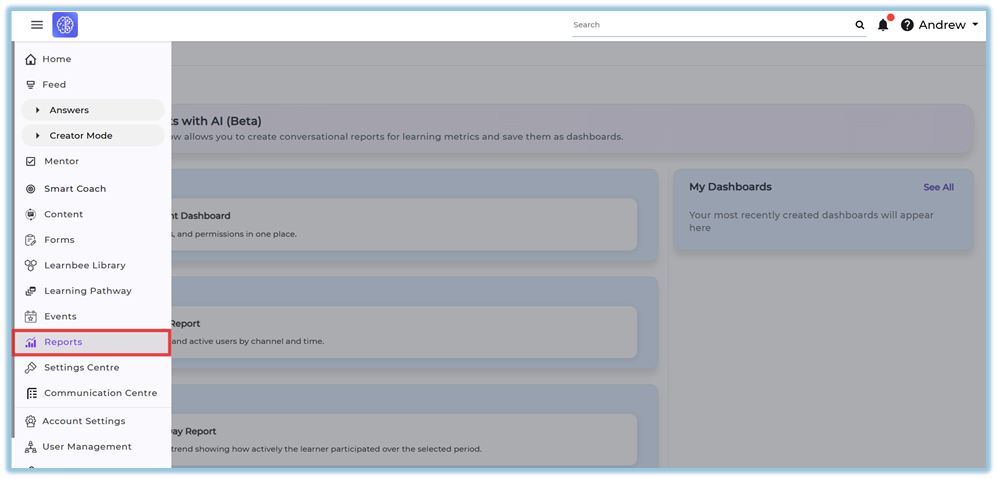Image resolution: width=997 pixels, height=479 pixels.
Task: Expand the Creator Mode submenu
Action: [x=38, y=136]
